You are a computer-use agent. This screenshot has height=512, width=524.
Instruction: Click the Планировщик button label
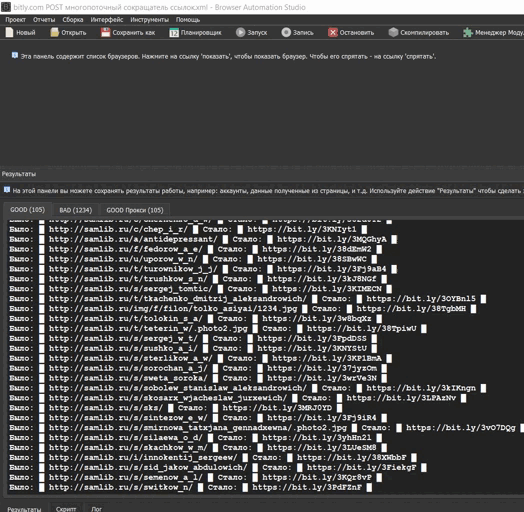[201, 33]
